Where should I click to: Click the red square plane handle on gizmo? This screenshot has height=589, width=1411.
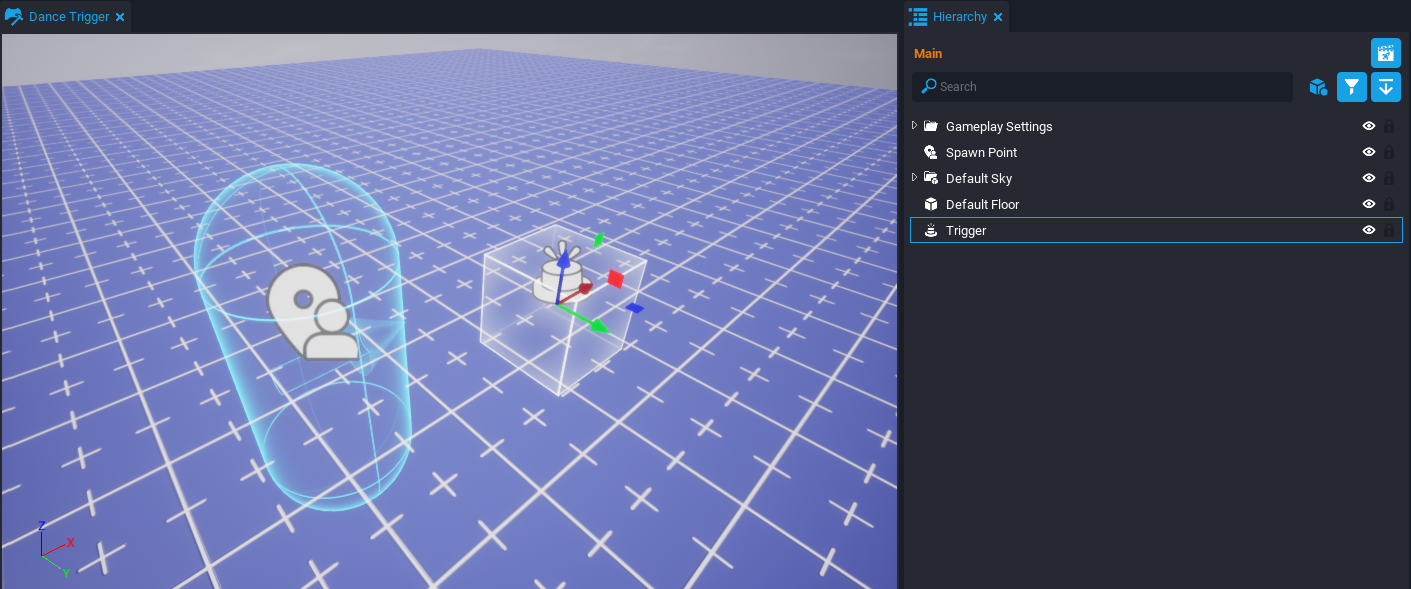point(616,279)
